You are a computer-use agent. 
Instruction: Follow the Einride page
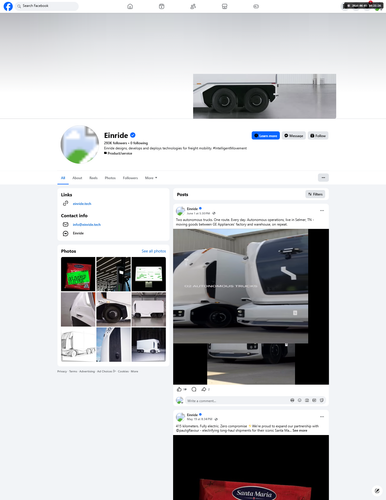click(318, 136)
